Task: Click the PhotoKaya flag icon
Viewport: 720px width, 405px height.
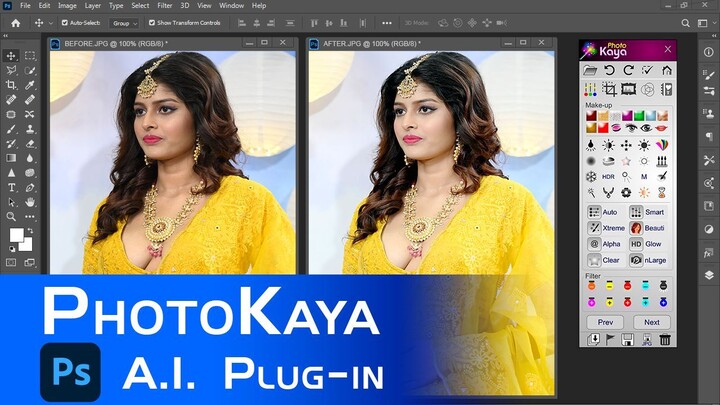Action: pos(610,340)
